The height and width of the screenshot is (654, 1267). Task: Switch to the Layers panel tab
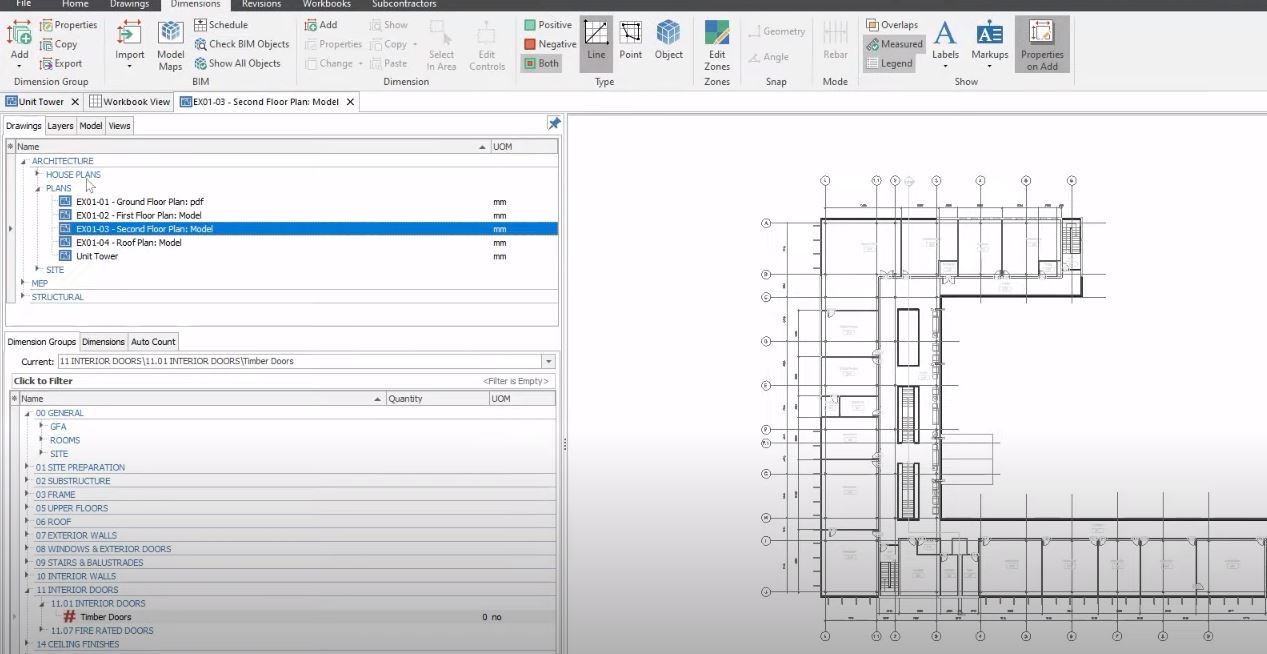click(60, 126)
